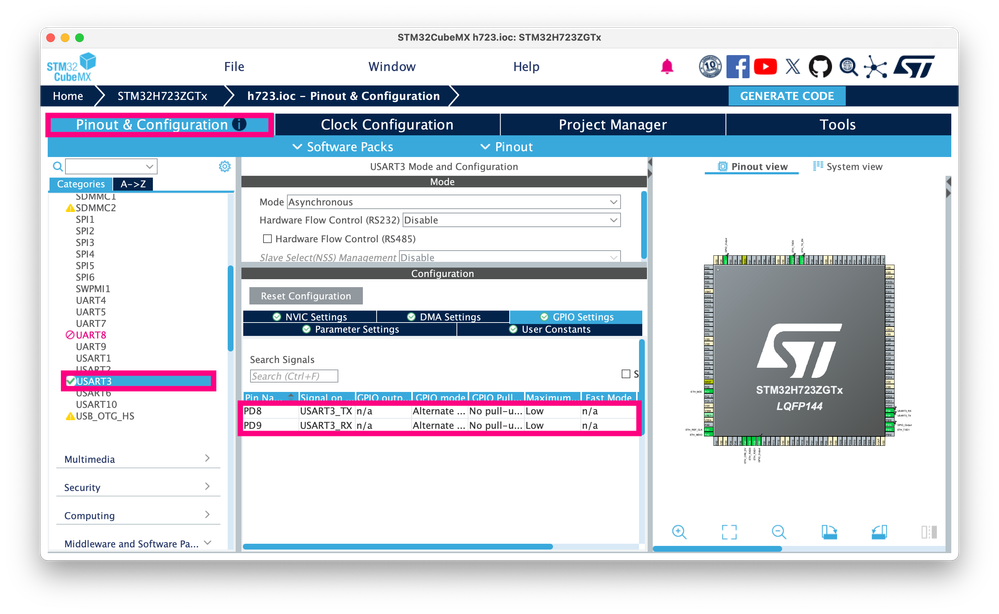Viewport: 999px width, 614px height.
Task: Rotate the chip view clockwise
Action: coord(829,532)
